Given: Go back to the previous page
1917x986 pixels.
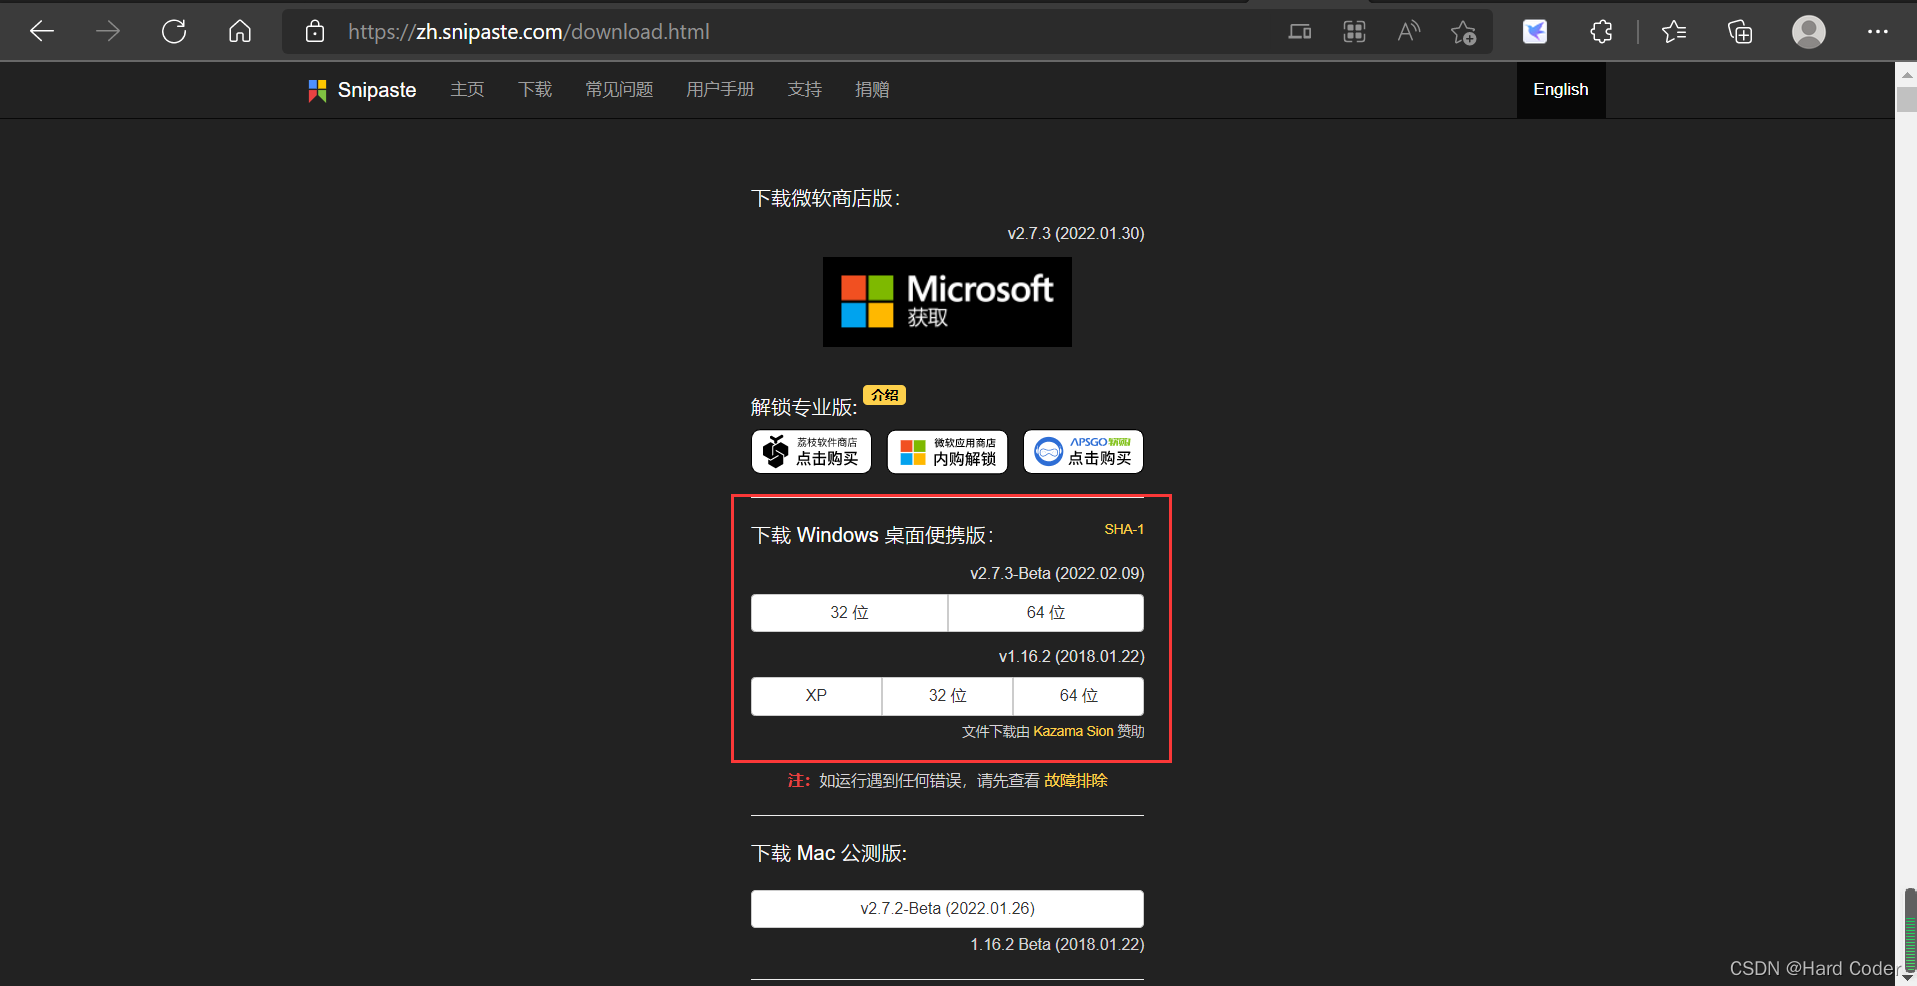Looking at the screenshot, I should [42, 32].
